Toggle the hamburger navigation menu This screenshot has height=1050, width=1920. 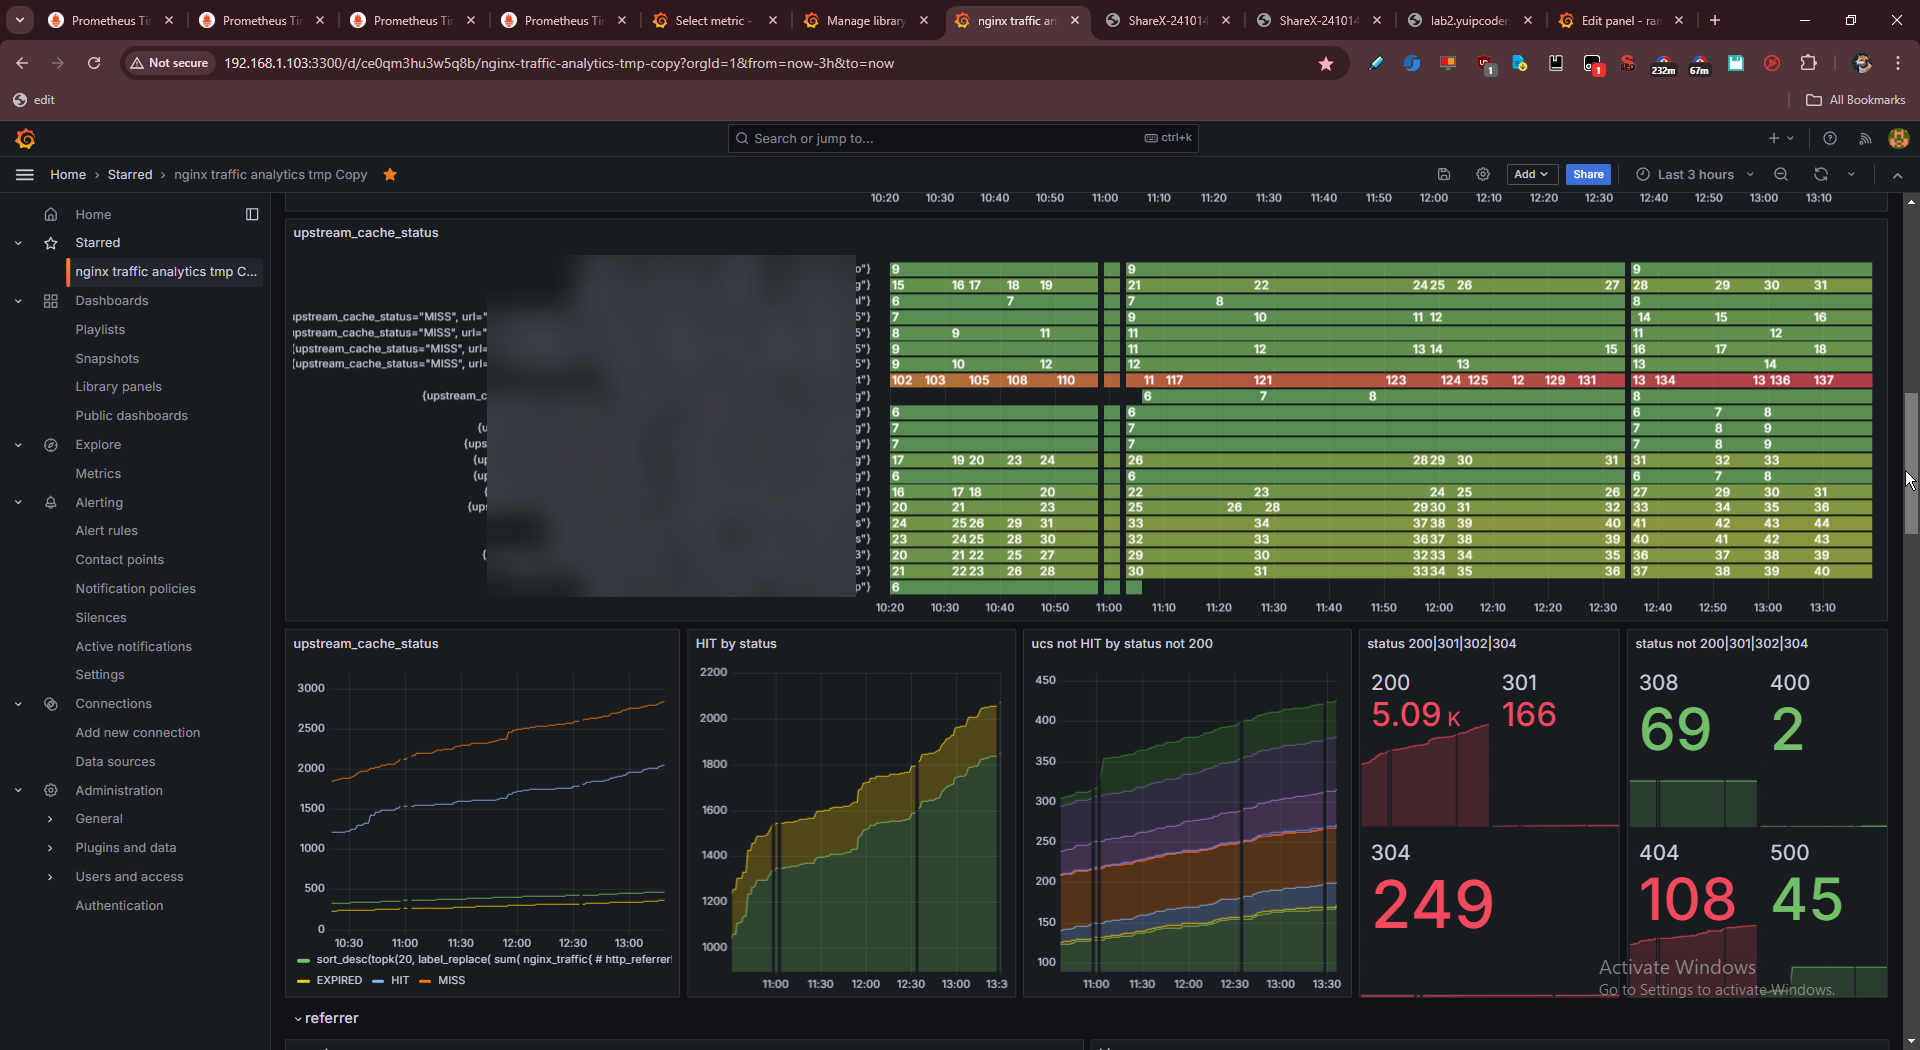click(25, 175)
